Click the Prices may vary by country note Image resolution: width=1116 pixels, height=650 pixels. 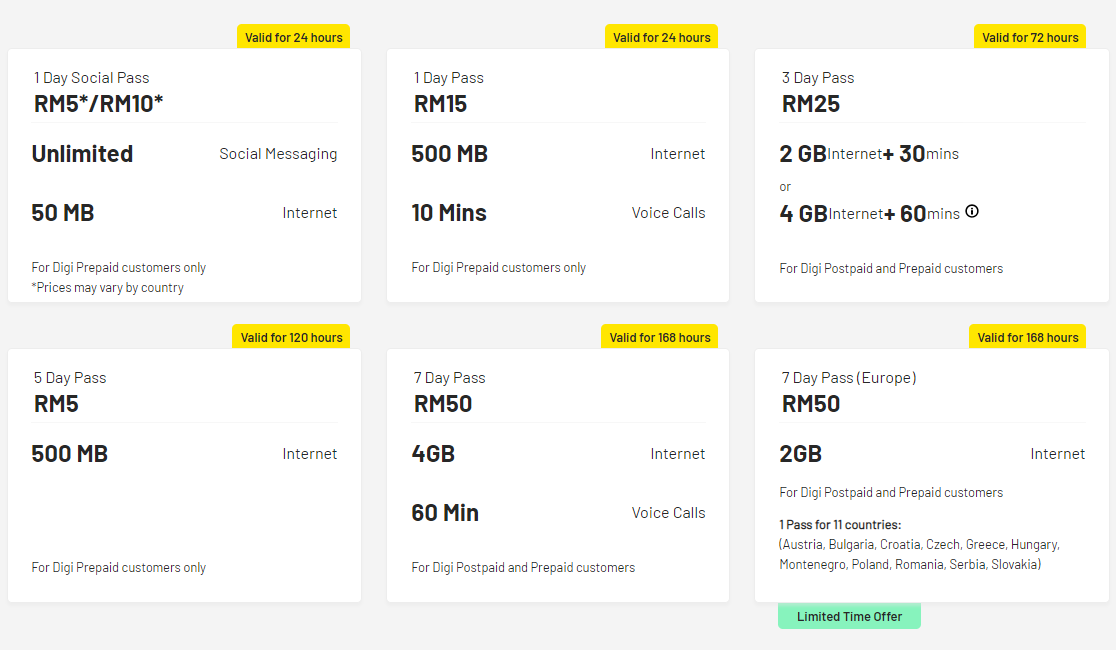click(108, 288)
